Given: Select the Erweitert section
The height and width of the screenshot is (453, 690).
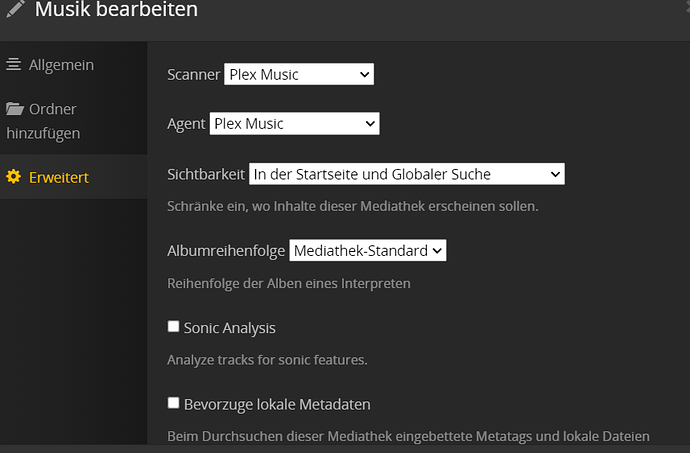Looking at the screenshot, I should pyautogui.click(x=59, y=177).
